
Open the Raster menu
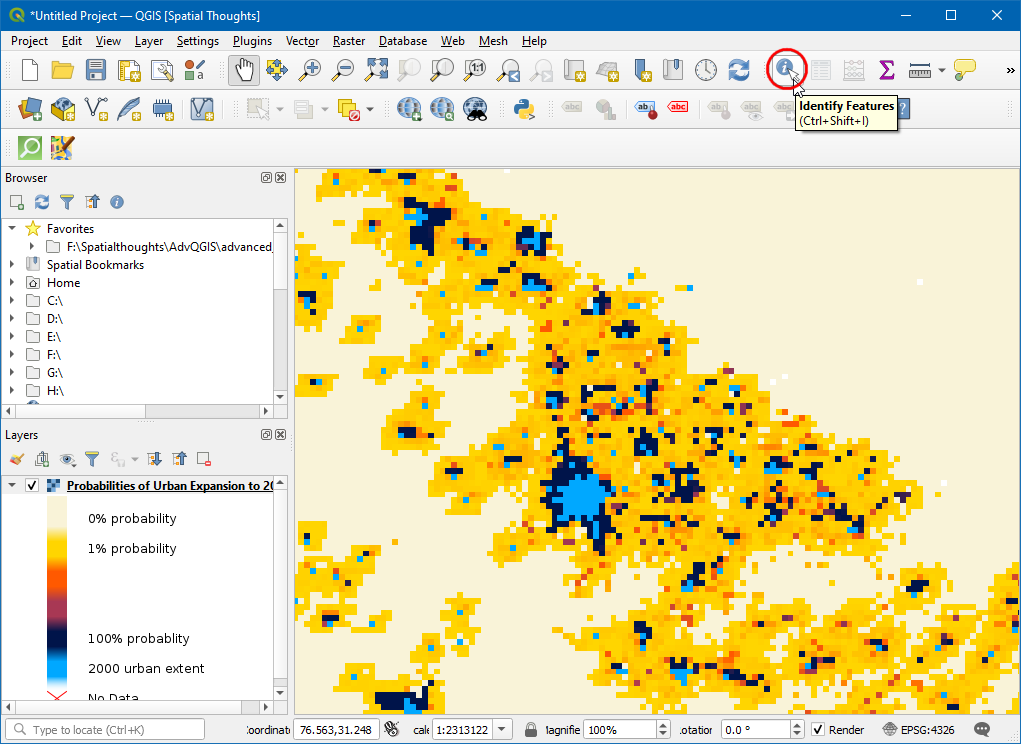pos(349,41)
